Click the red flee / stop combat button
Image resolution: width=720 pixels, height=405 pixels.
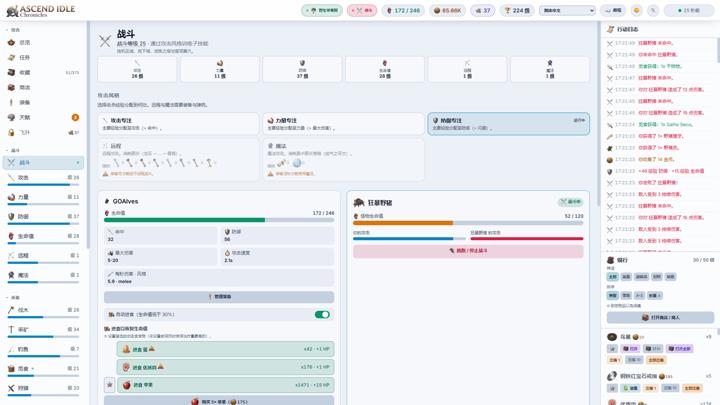(468, 251)
